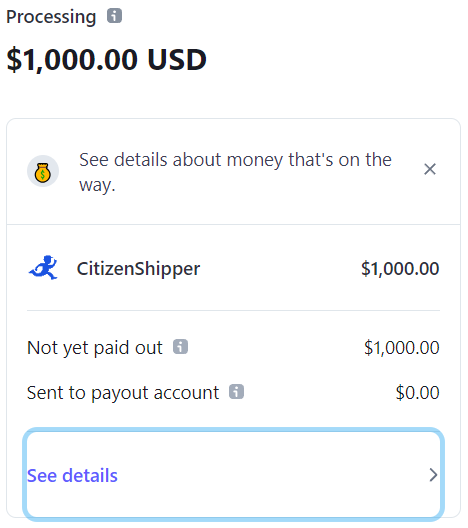Screen dimensions: 468x528
Task: Click the Not yet paid out $1,000.00 value
Action: (402, 348)
